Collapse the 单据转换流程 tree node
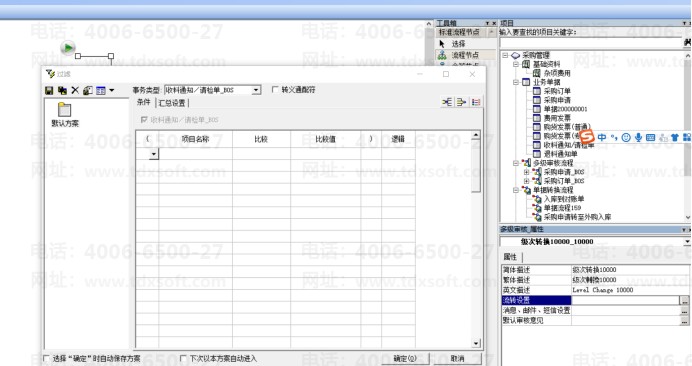 point(516,190)
